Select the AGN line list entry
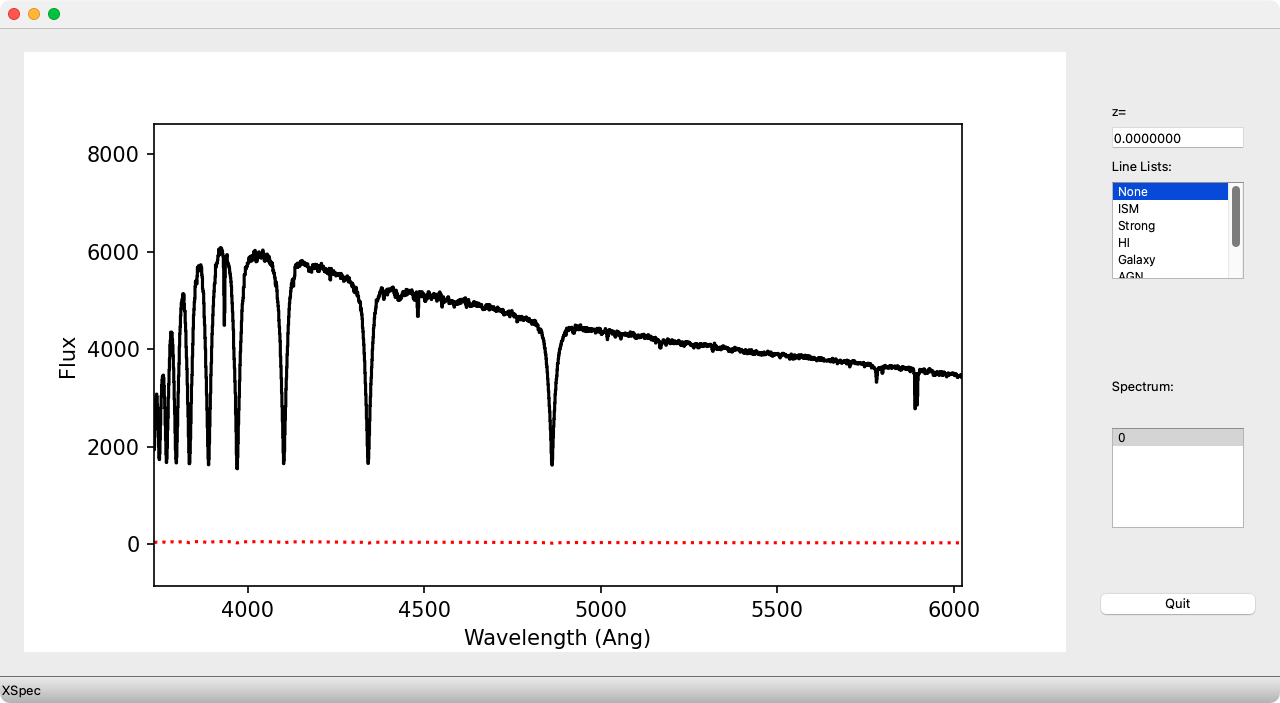This screenshot has height=703, width=1280. (1170, 274)
